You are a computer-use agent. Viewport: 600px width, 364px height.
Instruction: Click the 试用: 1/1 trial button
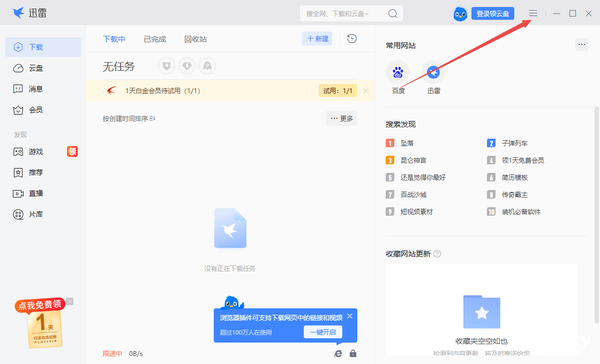(x=338, y=91)
